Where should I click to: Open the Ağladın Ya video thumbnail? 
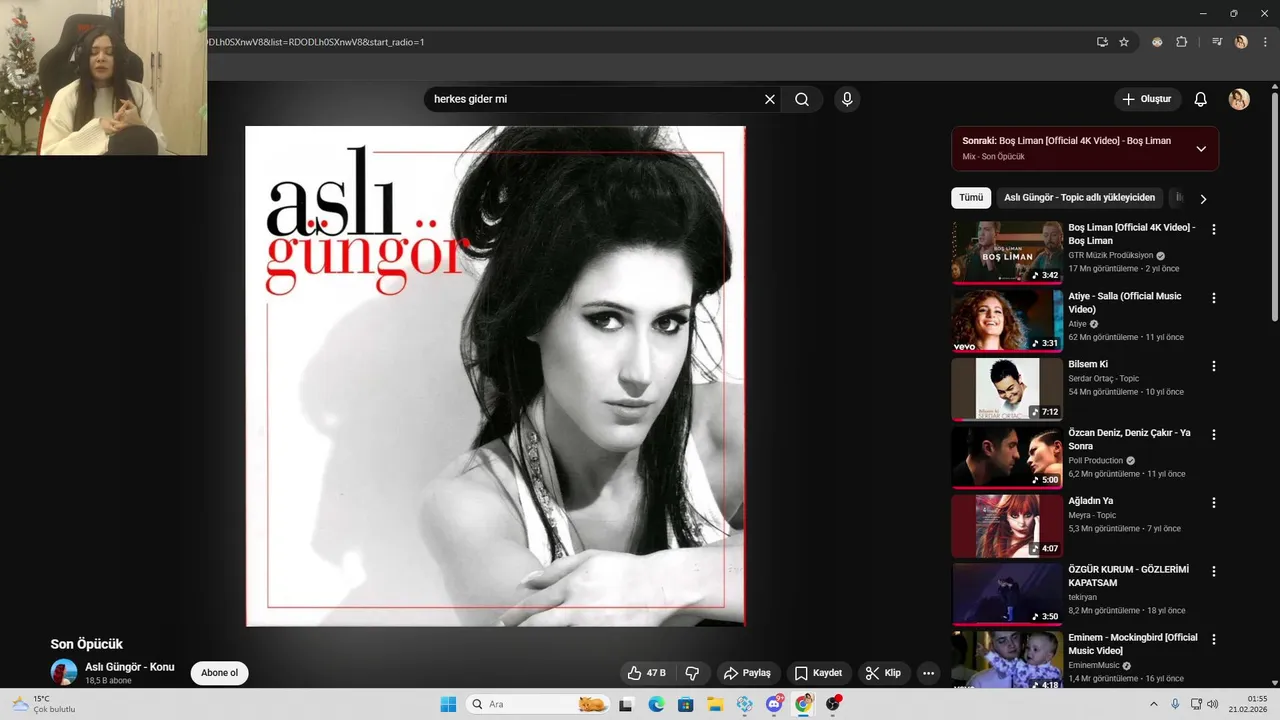[x=1007, y=525]
